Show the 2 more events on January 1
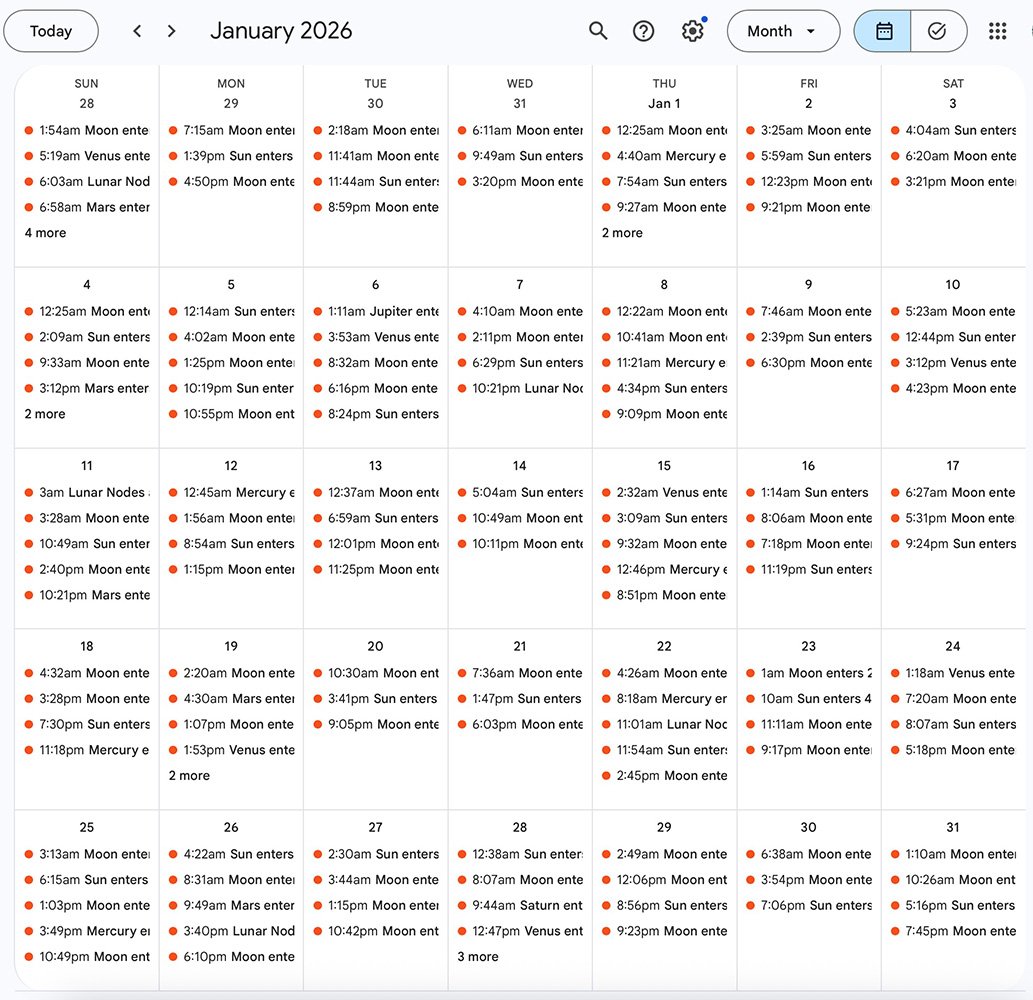The width and height of the screenshot is (1033, 1000). click(x=622, y=232)
